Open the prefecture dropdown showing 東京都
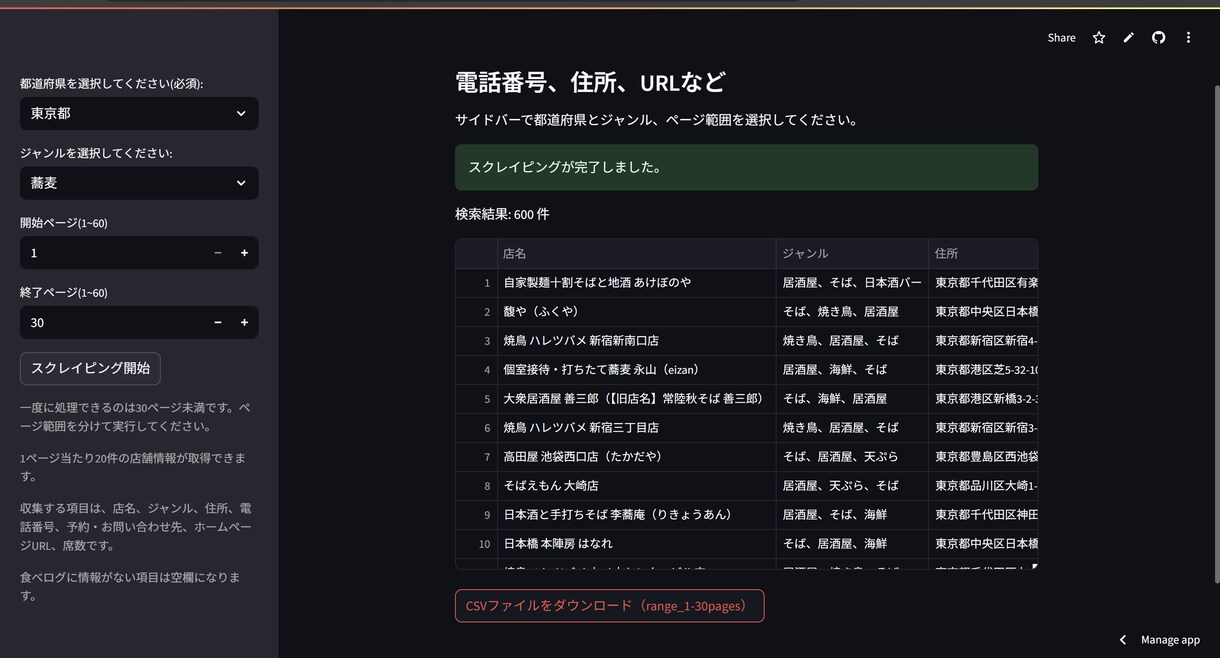1220x658 pixels. coord(139,113)
